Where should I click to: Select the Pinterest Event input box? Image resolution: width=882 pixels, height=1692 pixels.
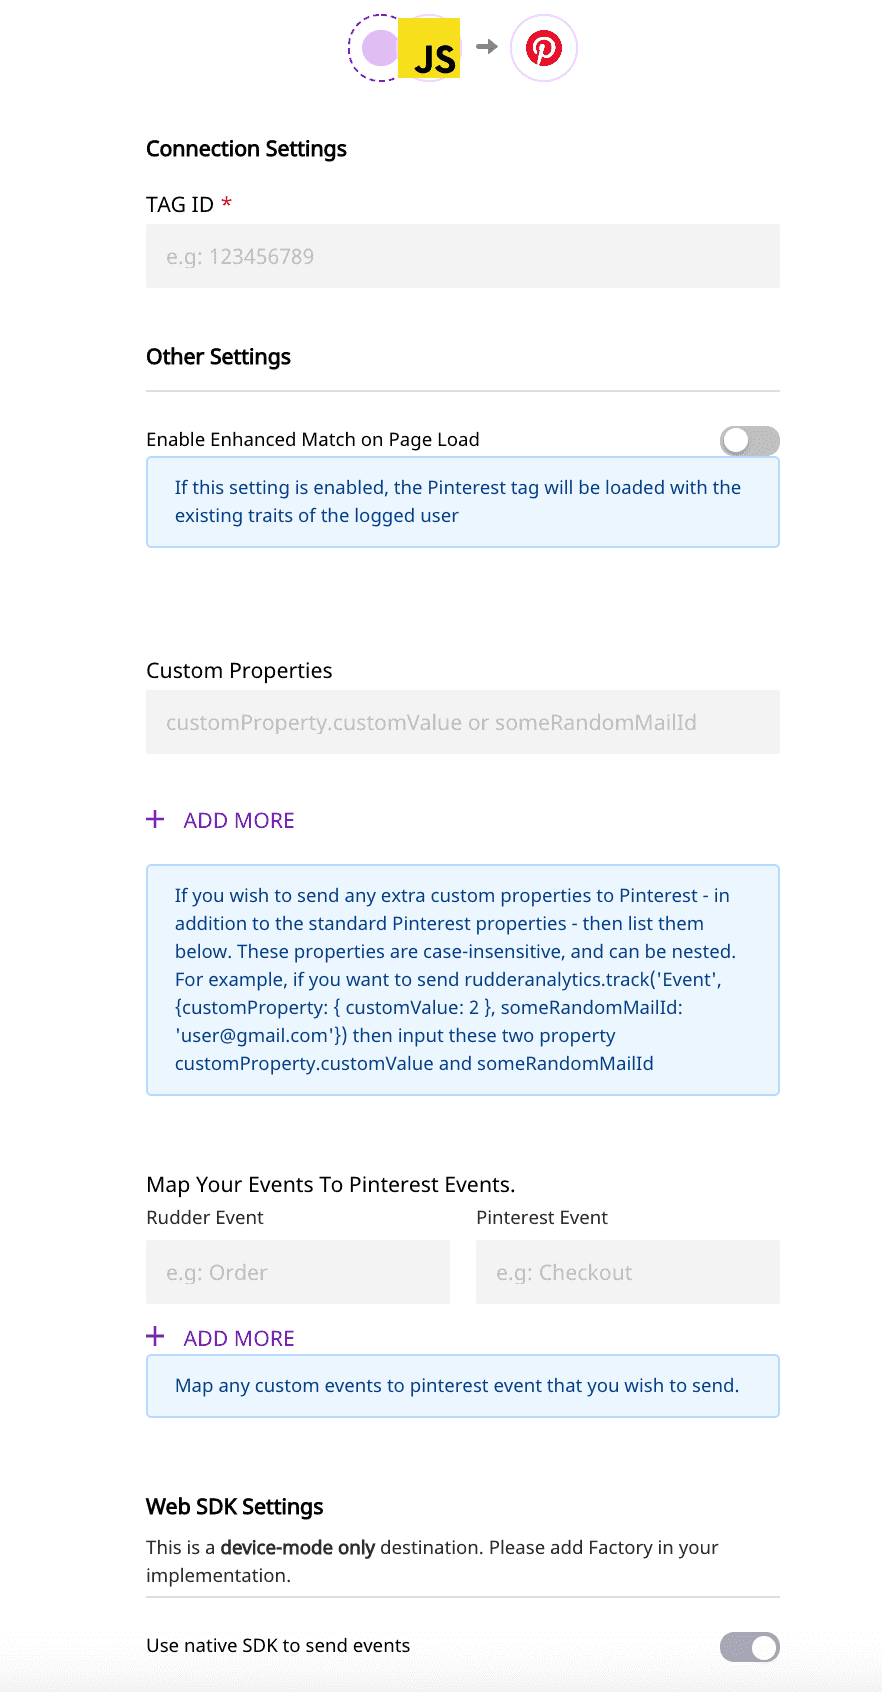point(627,1272)
